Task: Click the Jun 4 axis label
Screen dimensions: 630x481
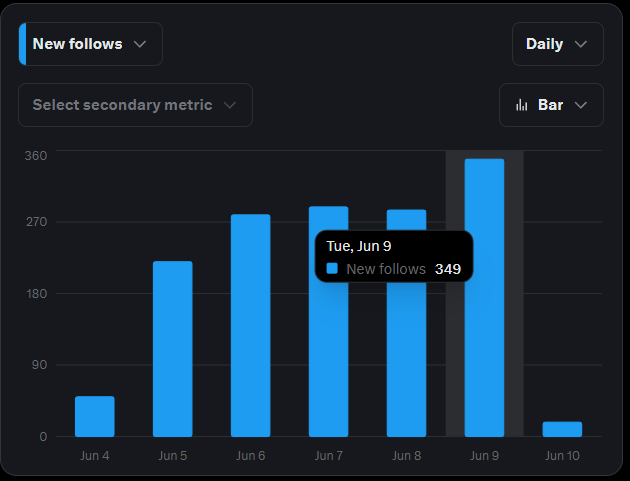Action: pyautogui.click(x=95, y=456)
